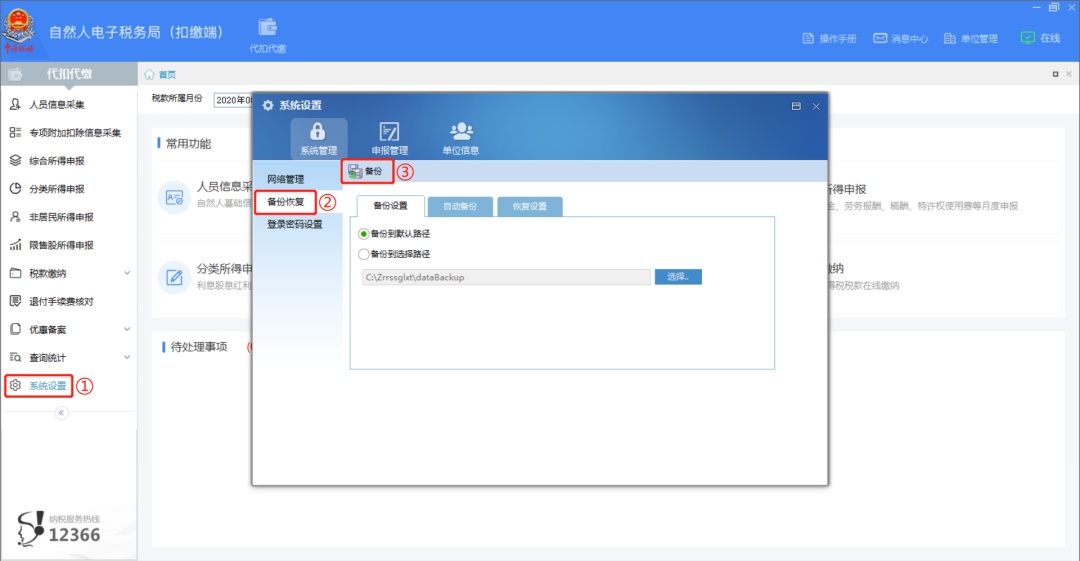Collapse the sidebar with double-chevron button
Image resolution: width=1080 pixels, height=561 pixels.
point(61,413)
